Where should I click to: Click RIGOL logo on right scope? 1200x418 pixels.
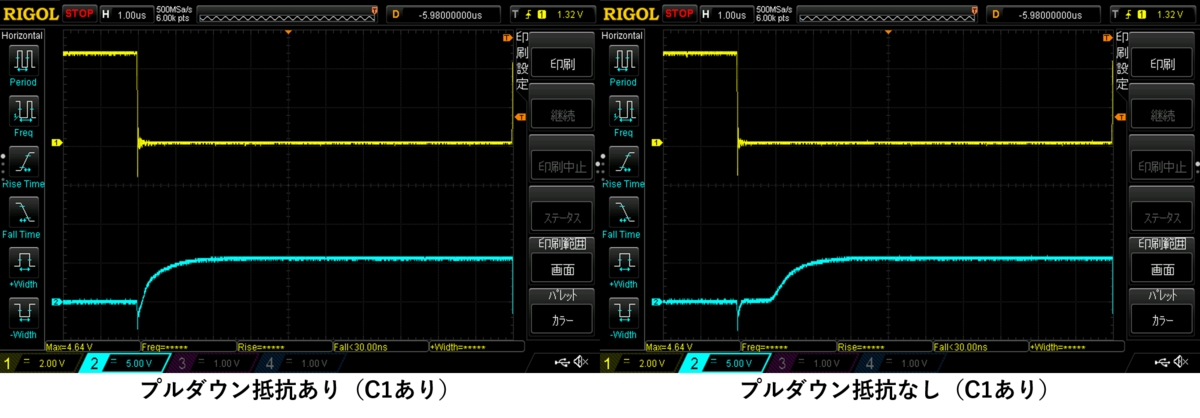pyautogui.click(x=630, y=13)
